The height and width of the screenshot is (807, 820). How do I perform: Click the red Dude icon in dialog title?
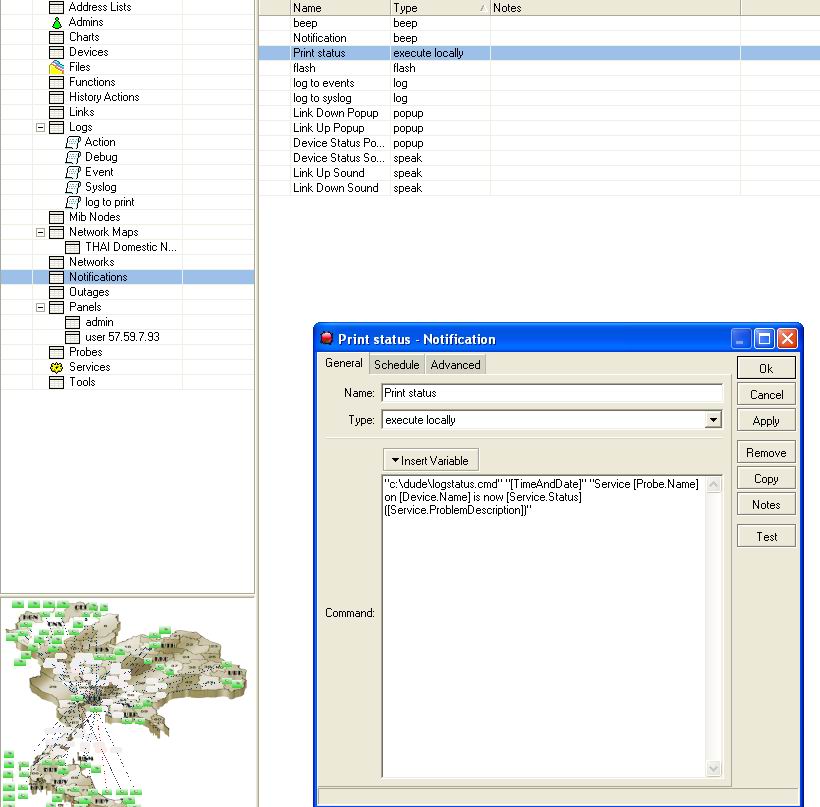click(x=327, y=338)
